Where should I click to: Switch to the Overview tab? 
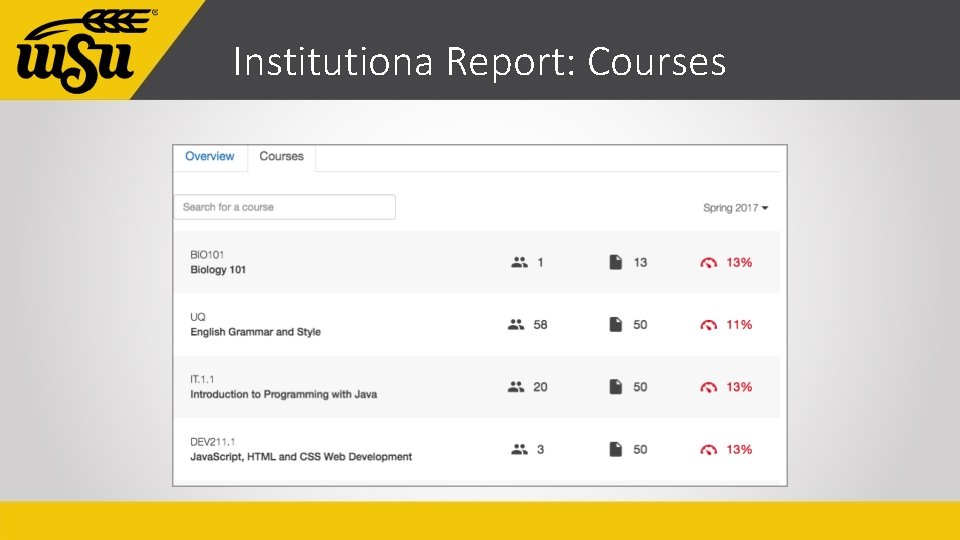210,156
